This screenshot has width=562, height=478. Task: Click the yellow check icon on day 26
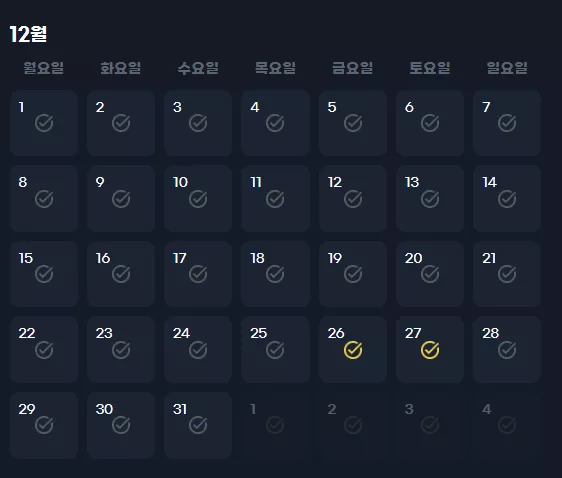[x=353, y=350]
